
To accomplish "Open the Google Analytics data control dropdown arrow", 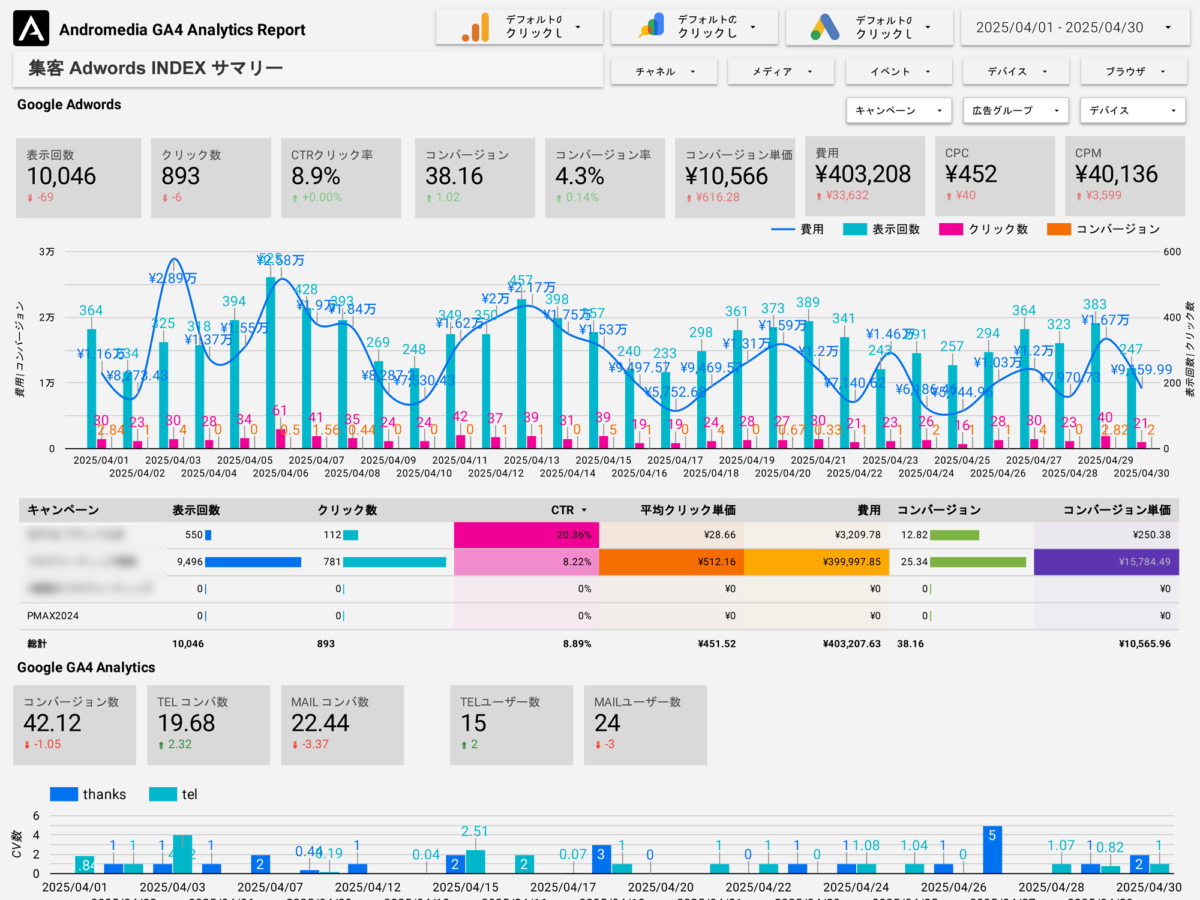I will pos(578,28).
